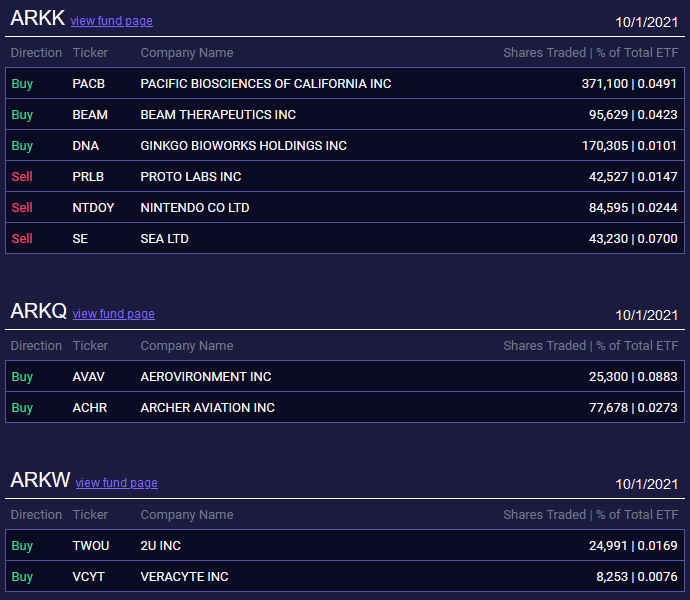Click the 84,595 | 0.0244 shares value
This screenshot has height=600, width=690.
(633, 207)
